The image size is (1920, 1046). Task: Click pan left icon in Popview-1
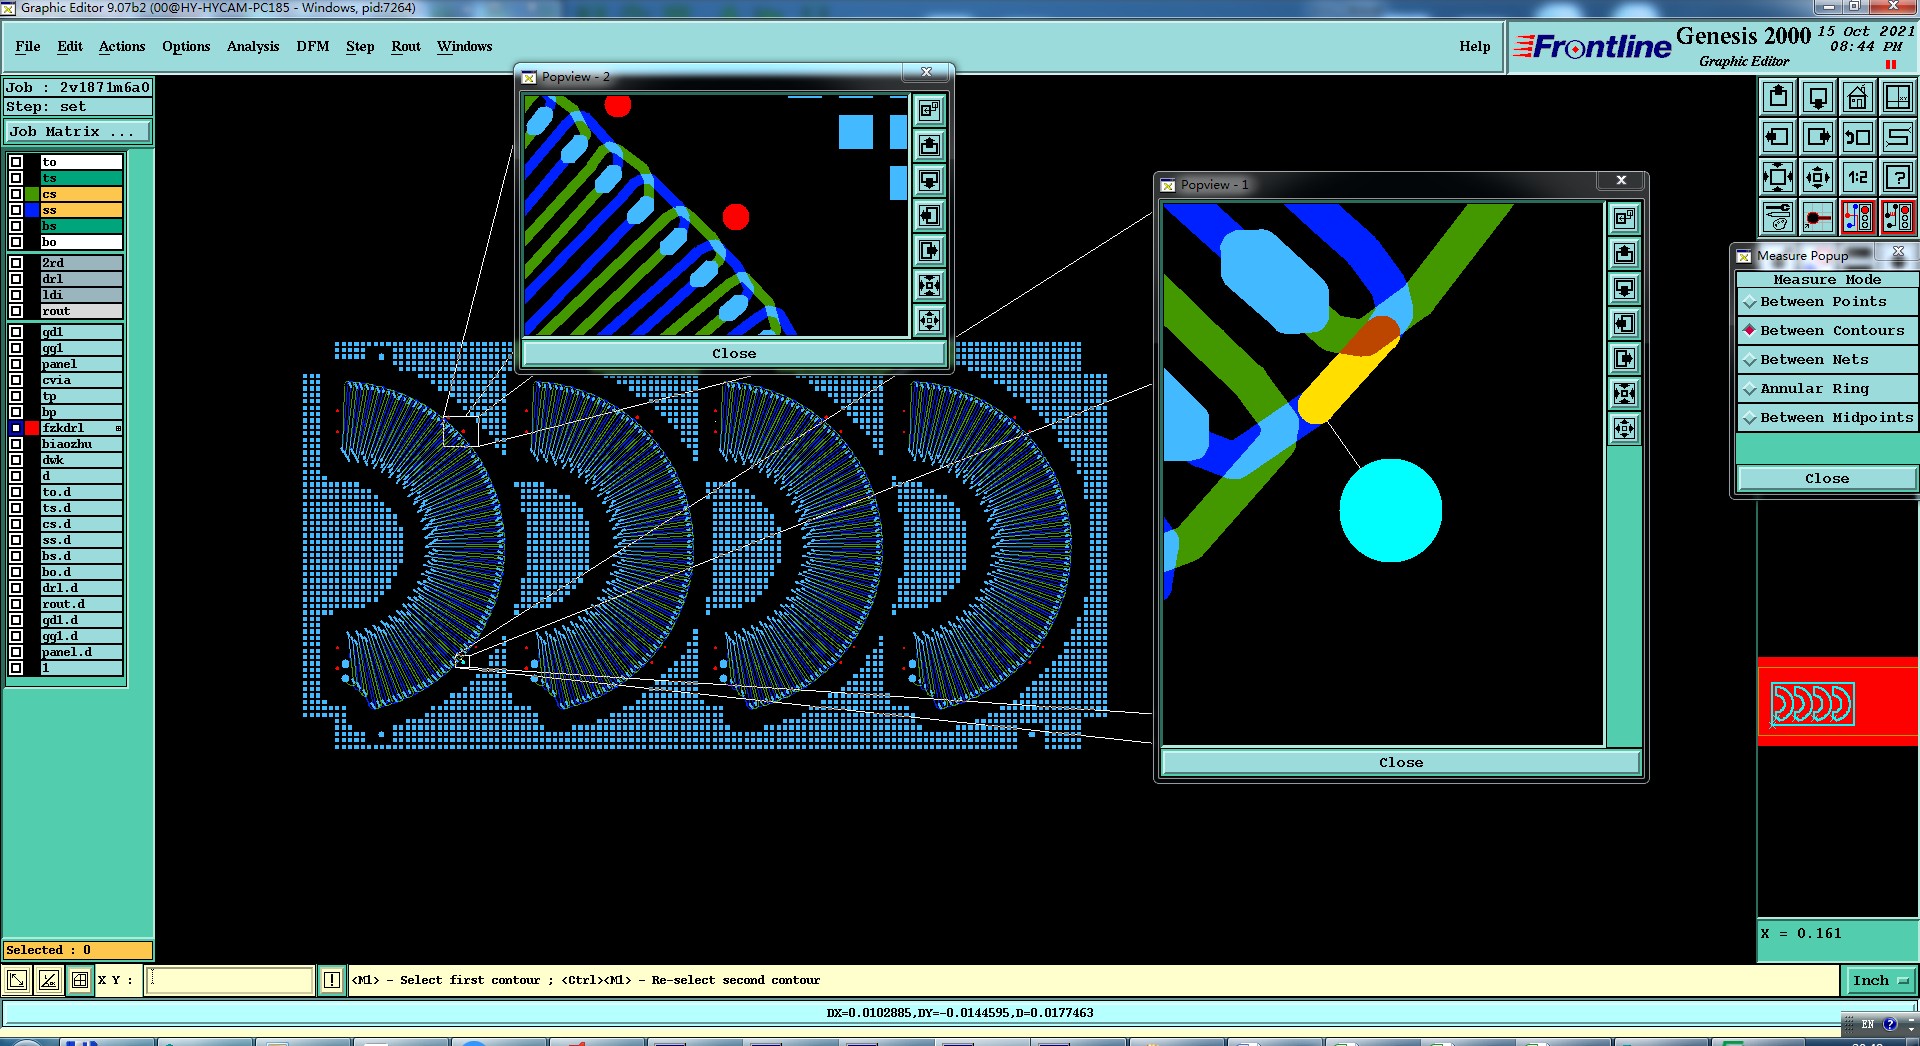point(1625,324)
